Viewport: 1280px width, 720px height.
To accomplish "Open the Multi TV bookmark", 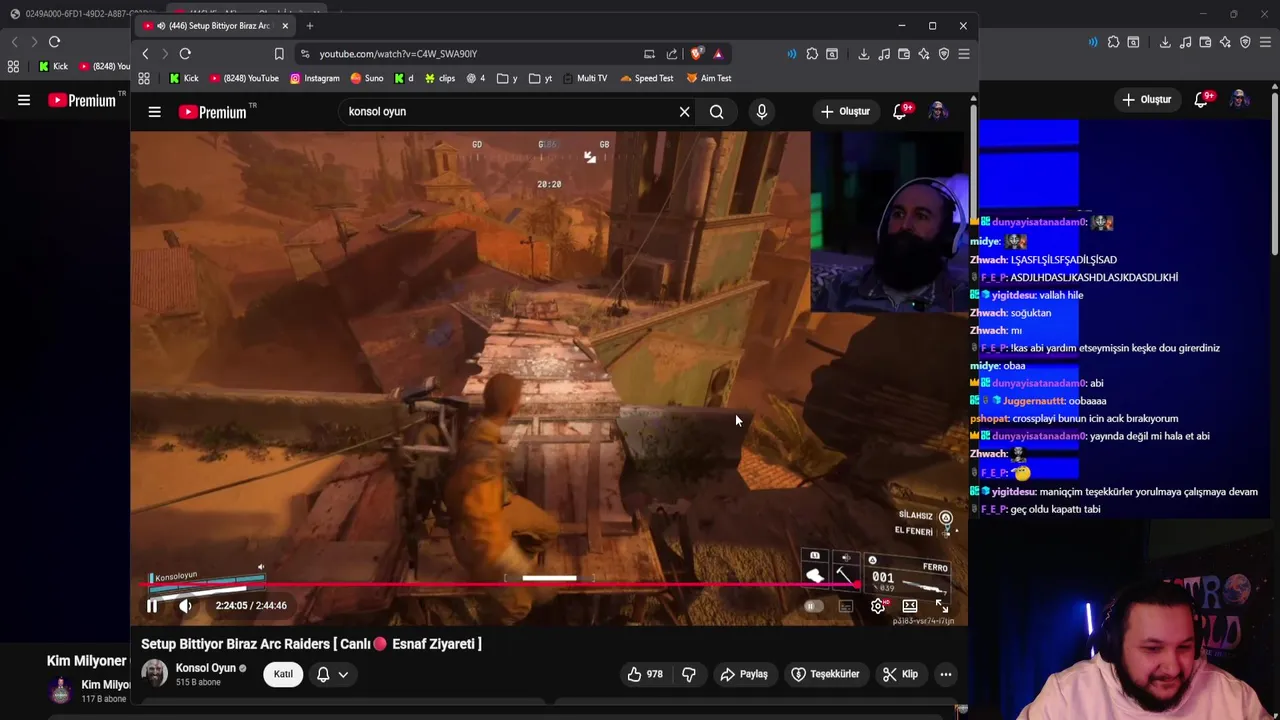I will [x=584, y=78].
